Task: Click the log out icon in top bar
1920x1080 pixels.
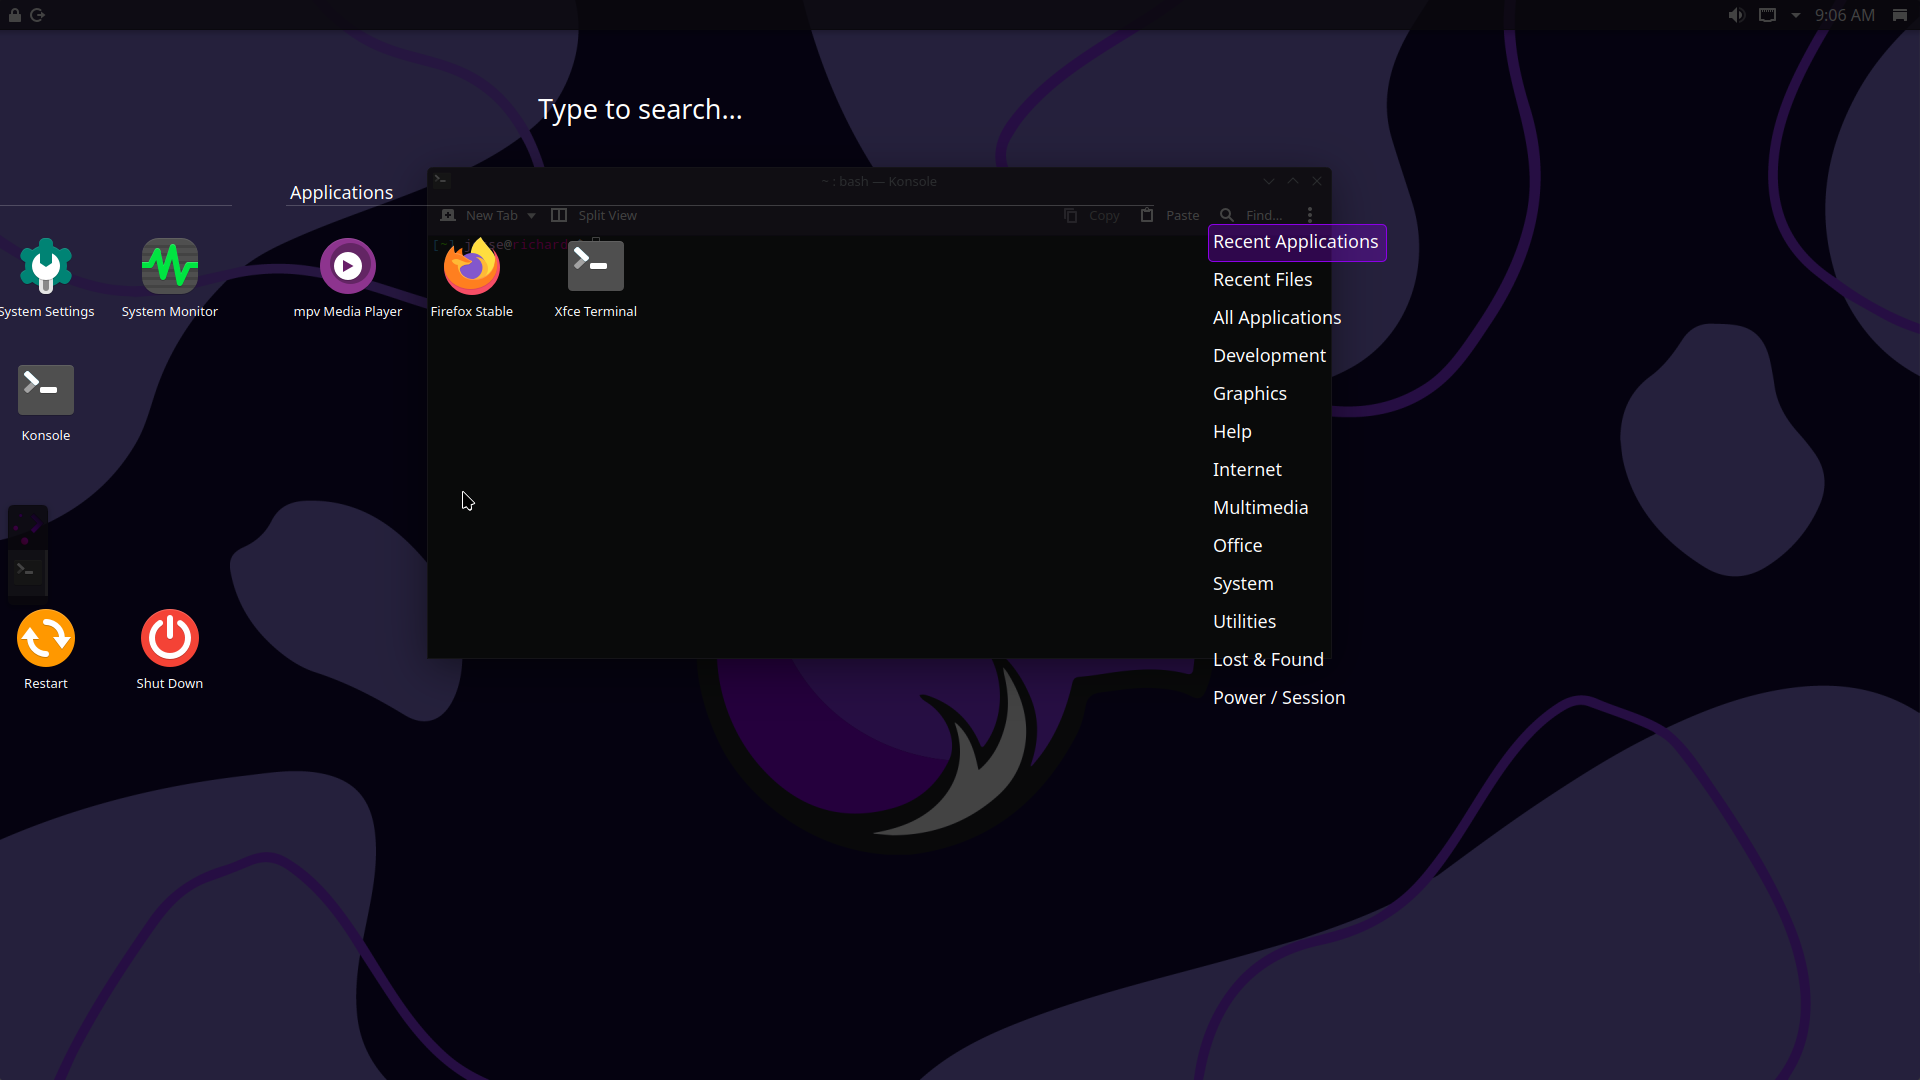Action: click(x=38, y=15)
